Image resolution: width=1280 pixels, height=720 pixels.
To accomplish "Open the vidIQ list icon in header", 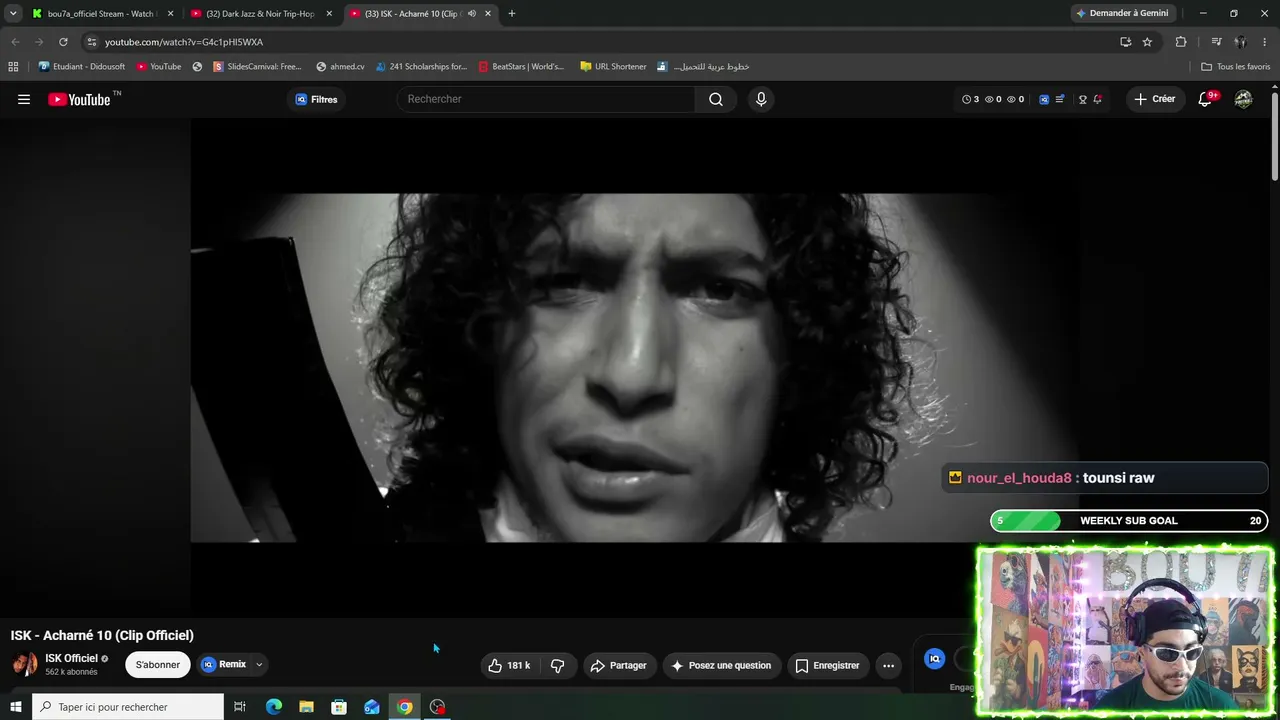I will (x=1060, y=99).
